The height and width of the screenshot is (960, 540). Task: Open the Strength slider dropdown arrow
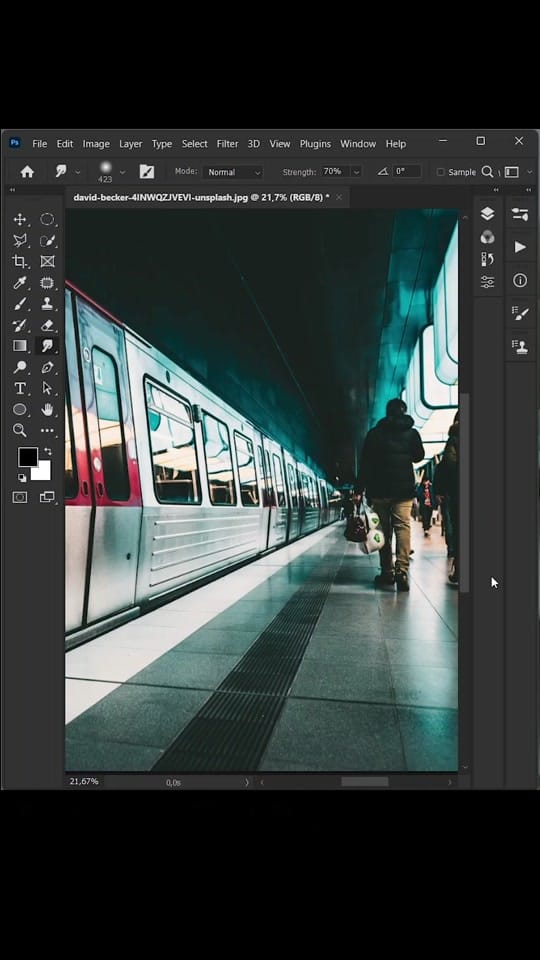[x=356, y=172]
